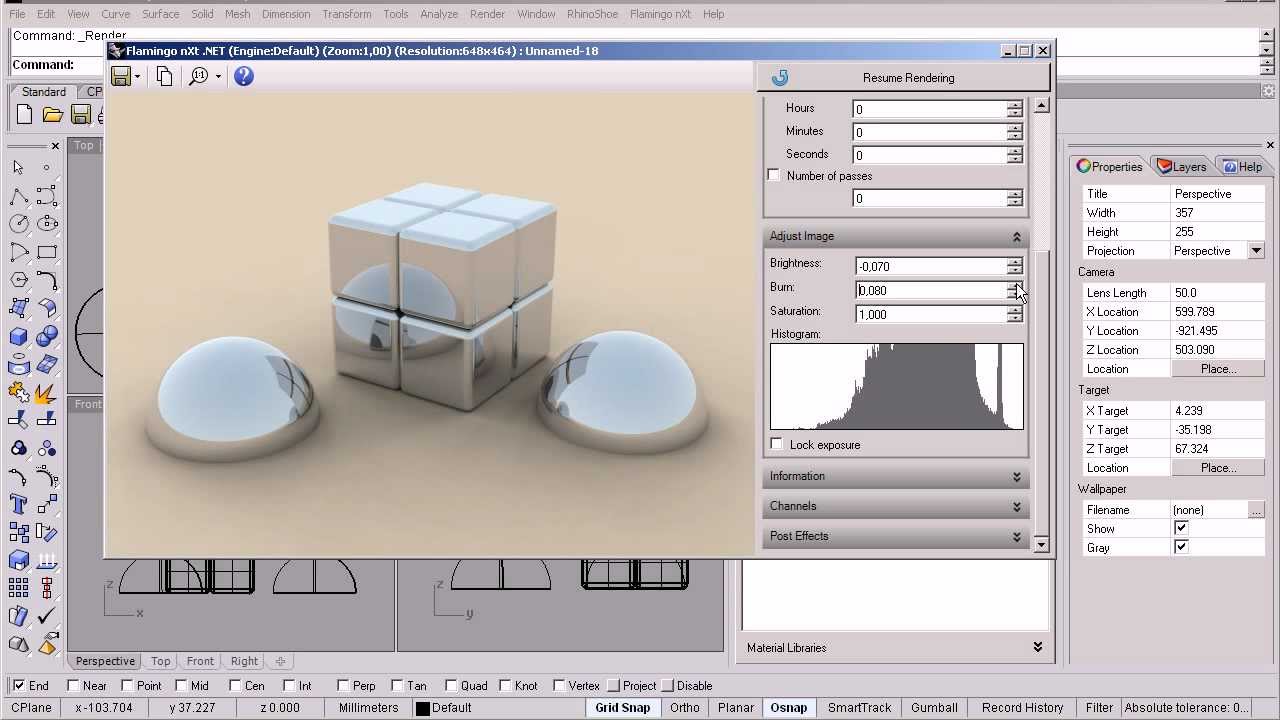Switch to the Layers tab
Screen dimensions: 1280x720
(1182, 167)
